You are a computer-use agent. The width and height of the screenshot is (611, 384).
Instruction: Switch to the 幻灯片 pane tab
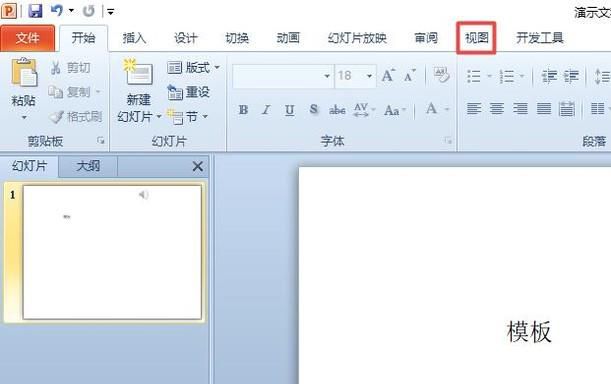pos(30,166)
